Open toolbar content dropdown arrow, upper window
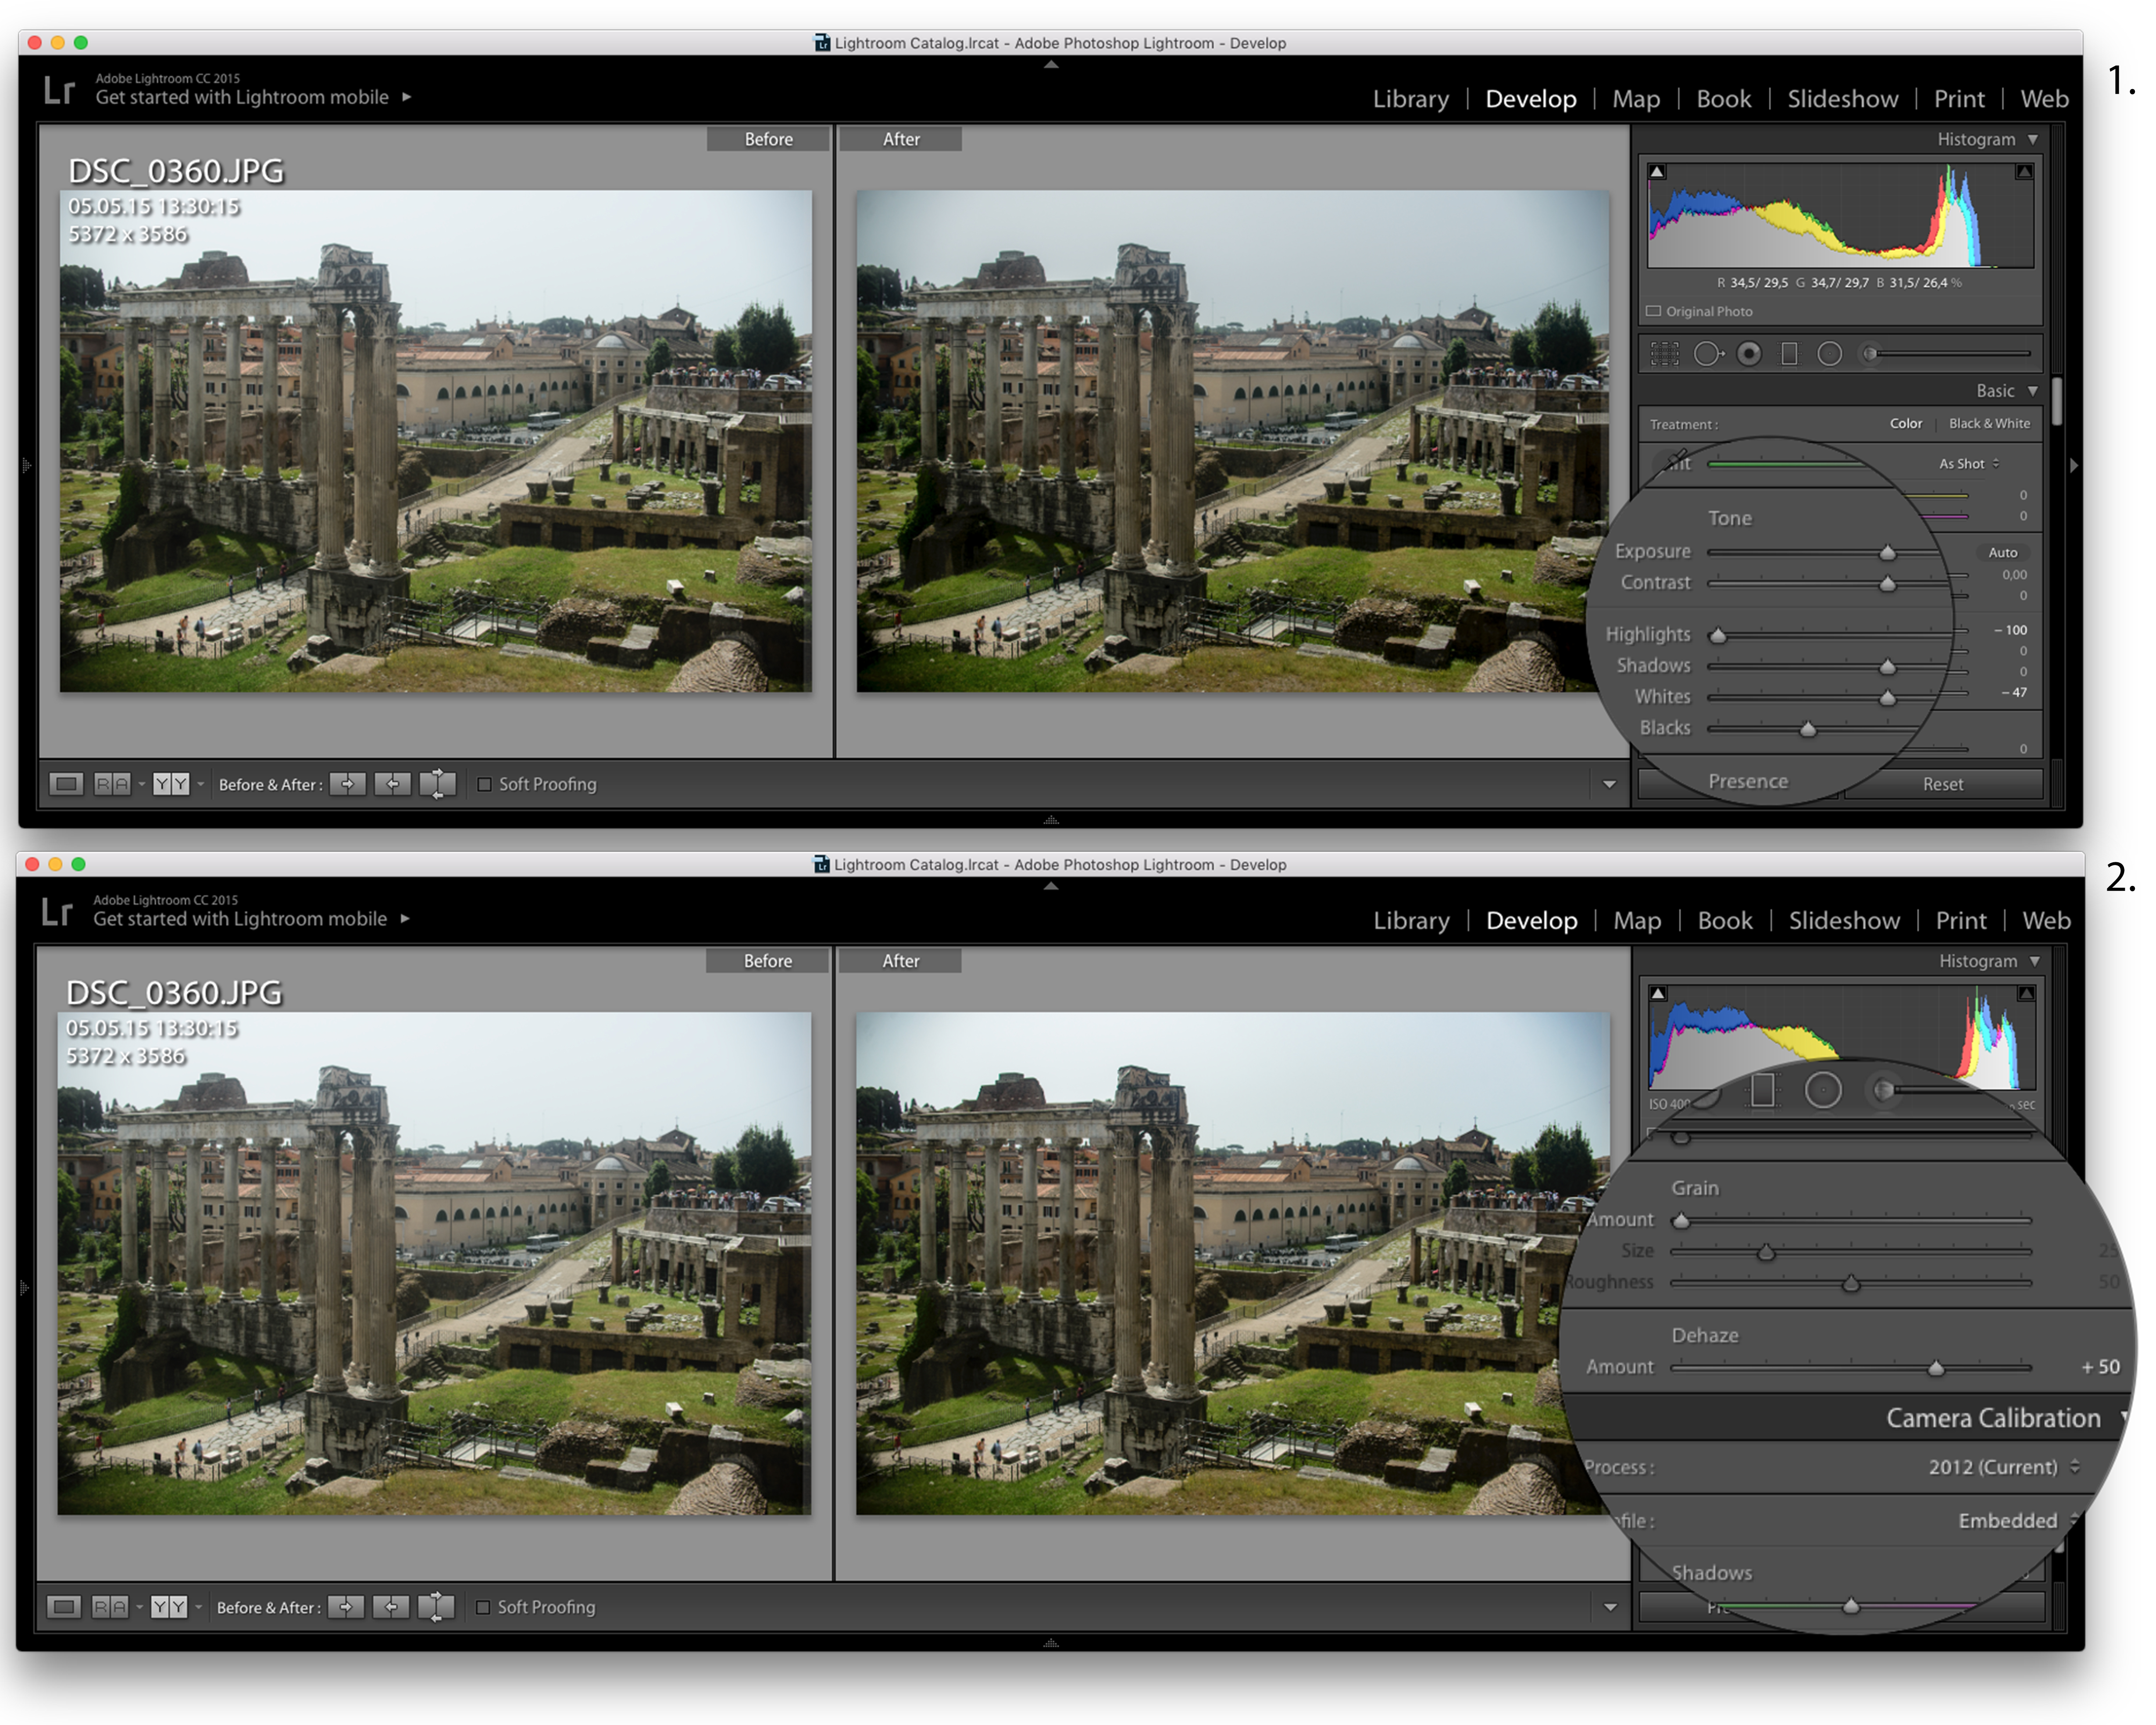2156x1725 pixels. [x=1609, y=784]
